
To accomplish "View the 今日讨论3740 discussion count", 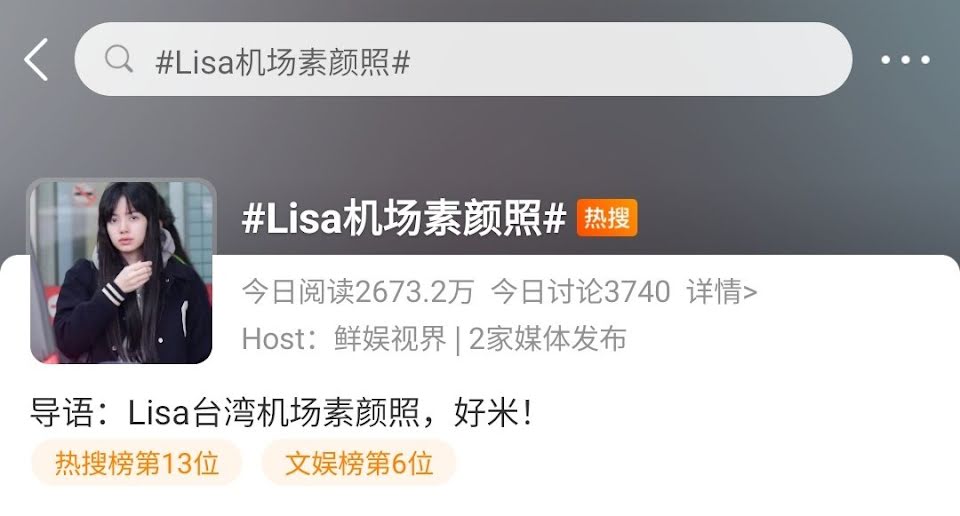I will tap(580, 291).
